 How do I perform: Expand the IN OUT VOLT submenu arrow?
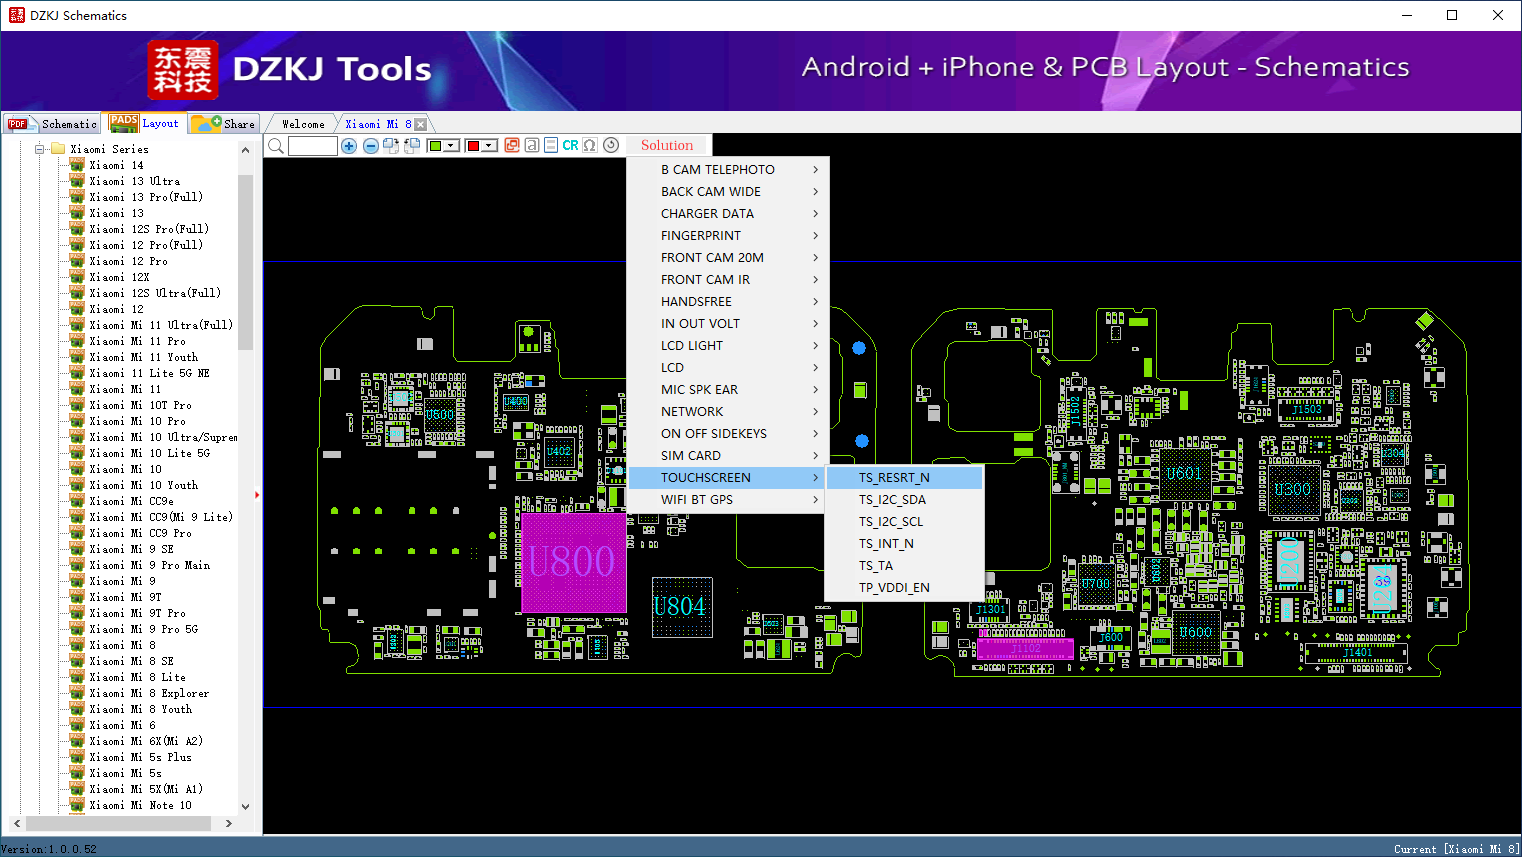pos(815,324)
